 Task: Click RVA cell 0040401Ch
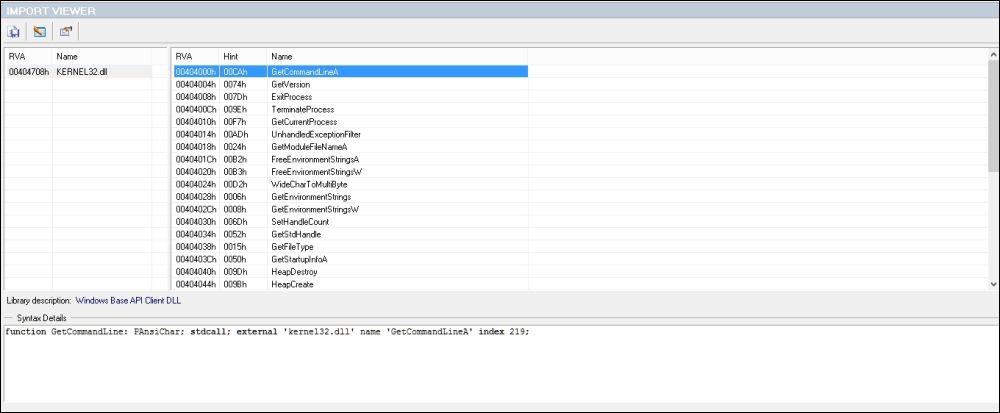tap(196, 159)
